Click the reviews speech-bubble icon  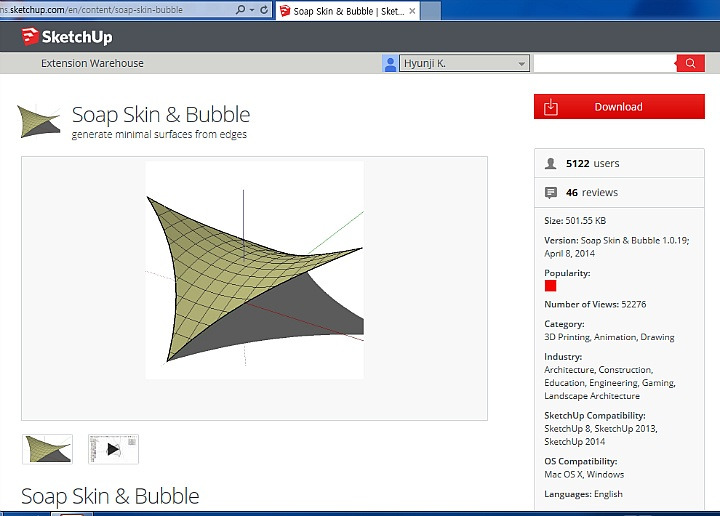pos(551,192)
